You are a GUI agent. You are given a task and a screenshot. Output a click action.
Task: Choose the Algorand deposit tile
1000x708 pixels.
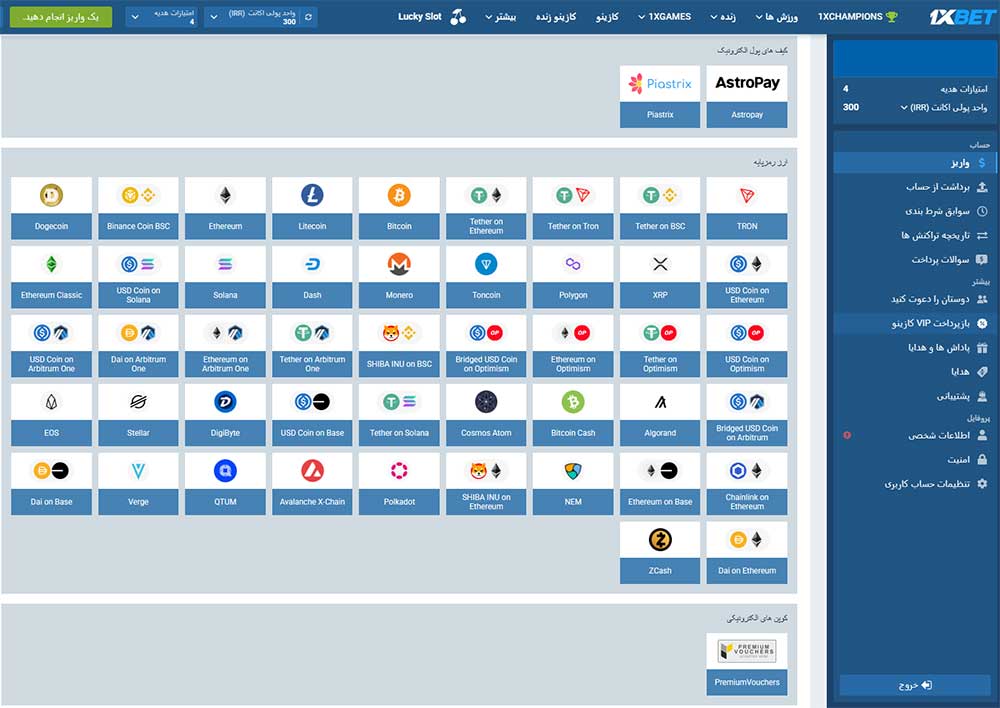click(x=660, y=415)
